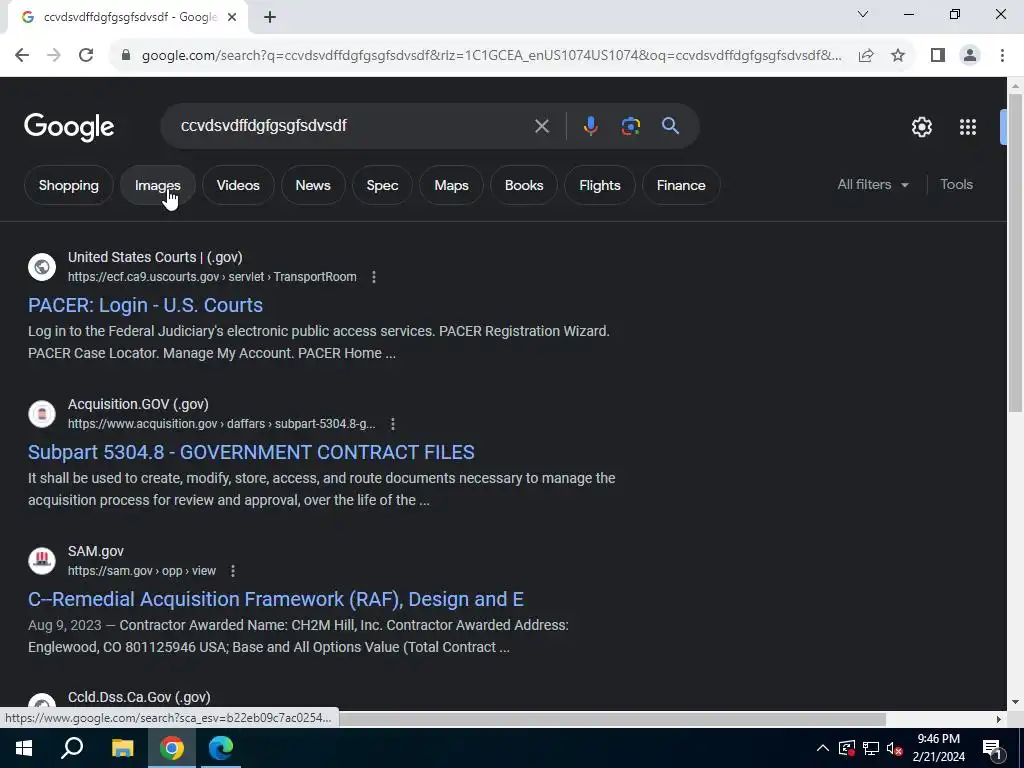Search by image with Google Lens

[630, 126]
